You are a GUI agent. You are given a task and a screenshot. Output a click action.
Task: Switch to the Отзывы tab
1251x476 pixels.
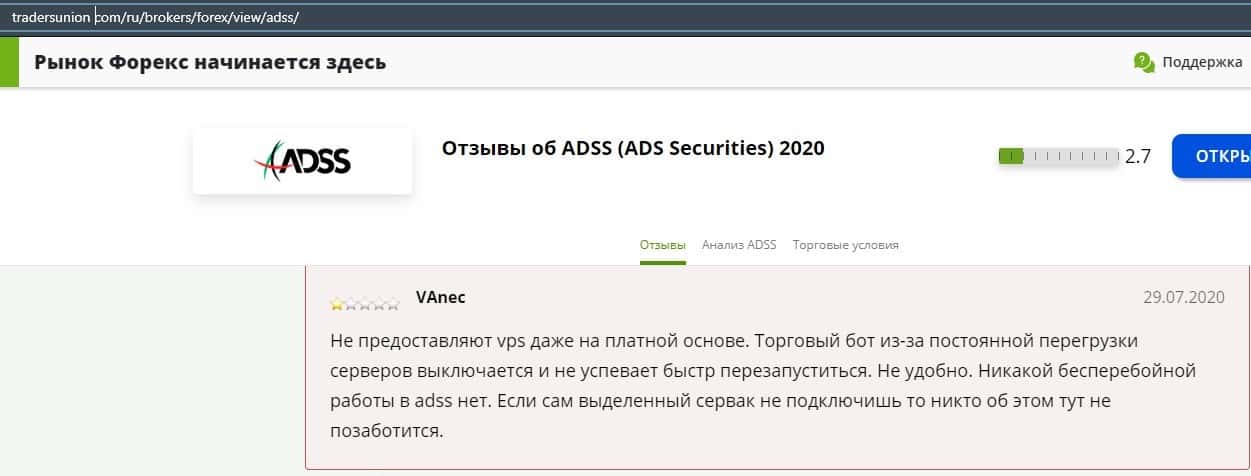pos(662,245)
